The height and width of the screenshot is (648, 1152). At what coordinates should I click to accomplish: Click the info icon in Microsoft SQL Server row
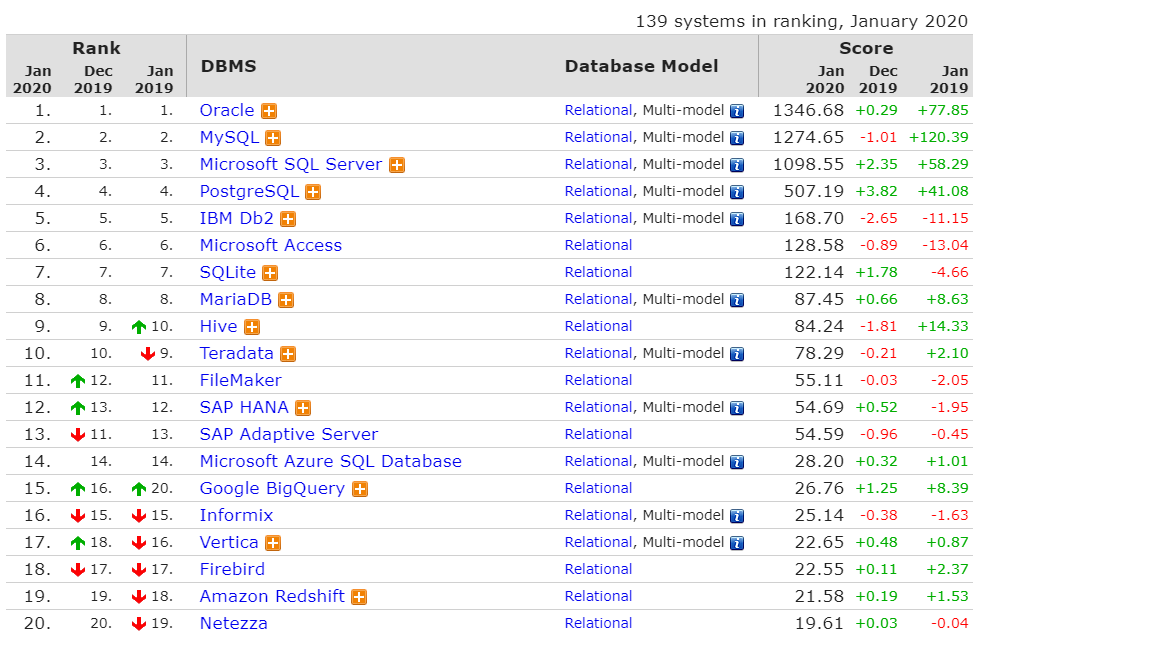[x=737, y=165]
